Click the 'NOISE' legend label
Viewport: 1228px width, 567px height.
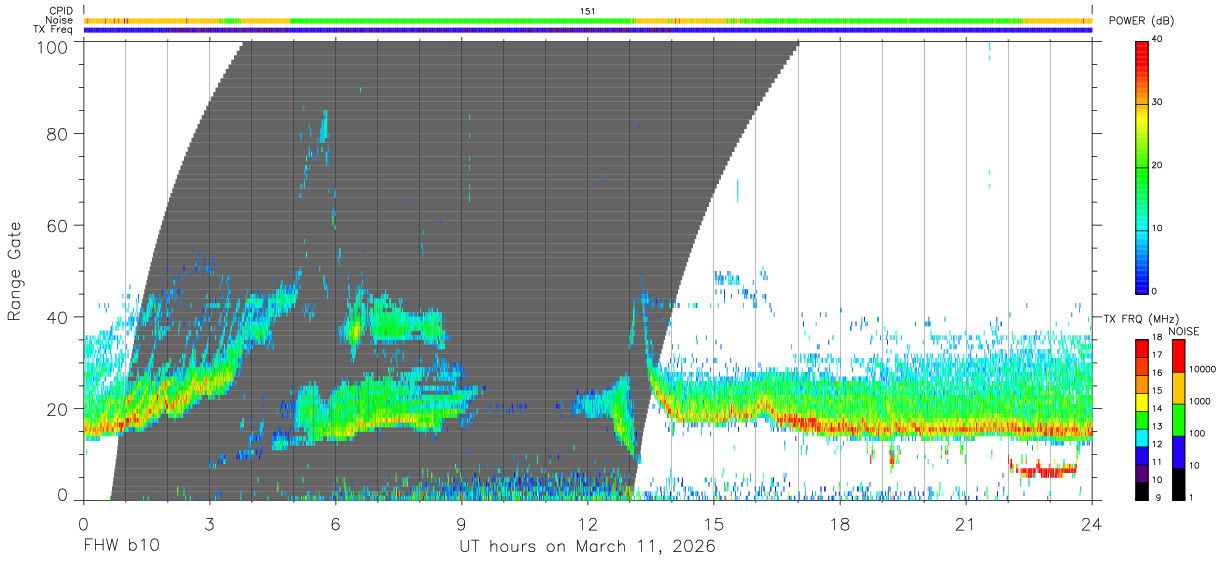point(1183,331)
